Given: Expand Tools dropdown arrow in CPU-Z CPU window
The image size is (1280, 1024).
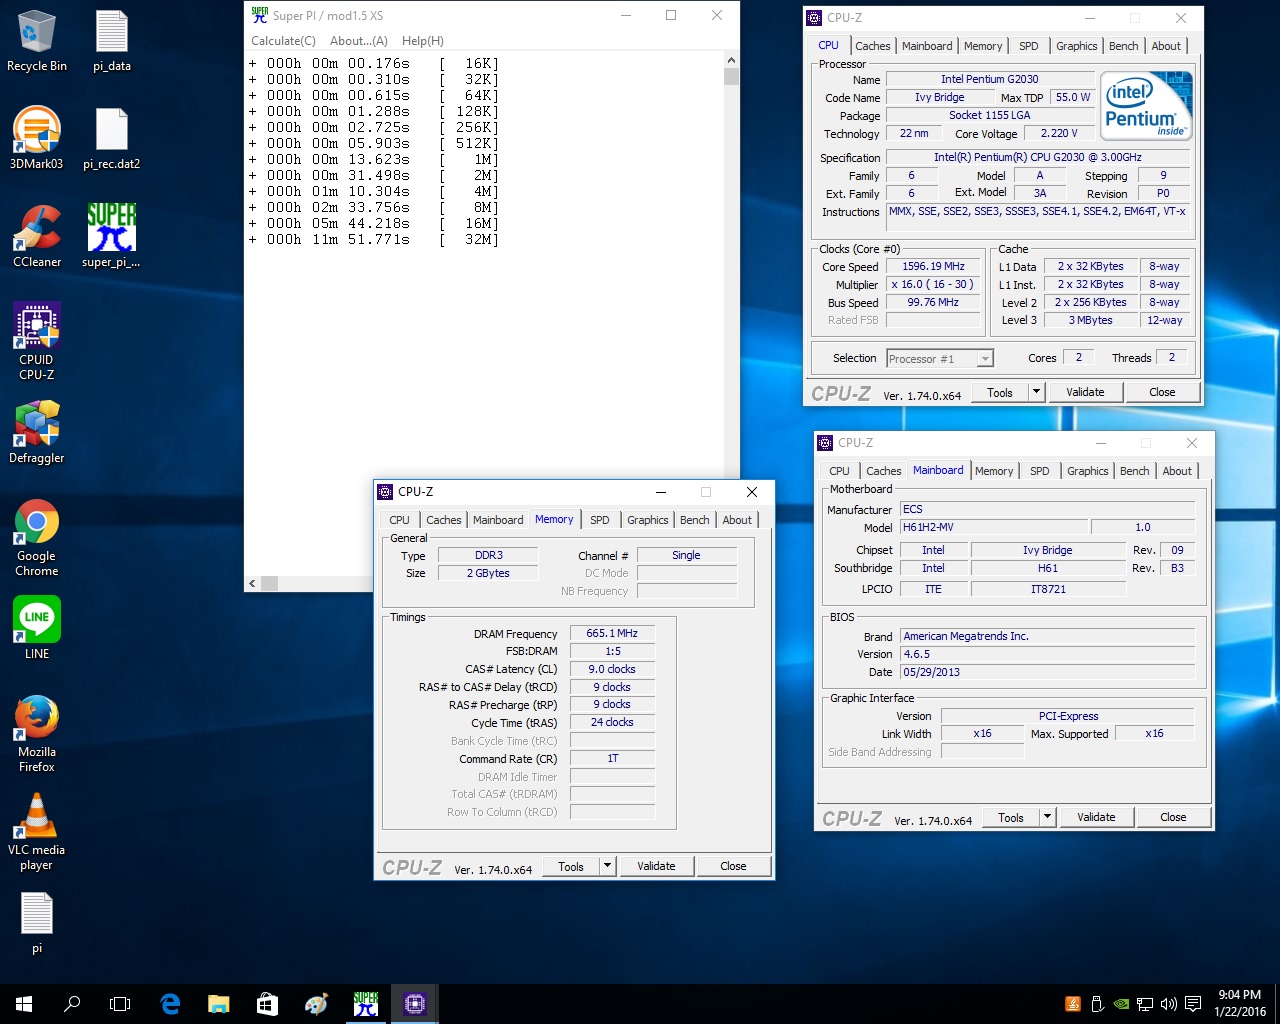Looking at the screenshot, I should coord(1036,392).
